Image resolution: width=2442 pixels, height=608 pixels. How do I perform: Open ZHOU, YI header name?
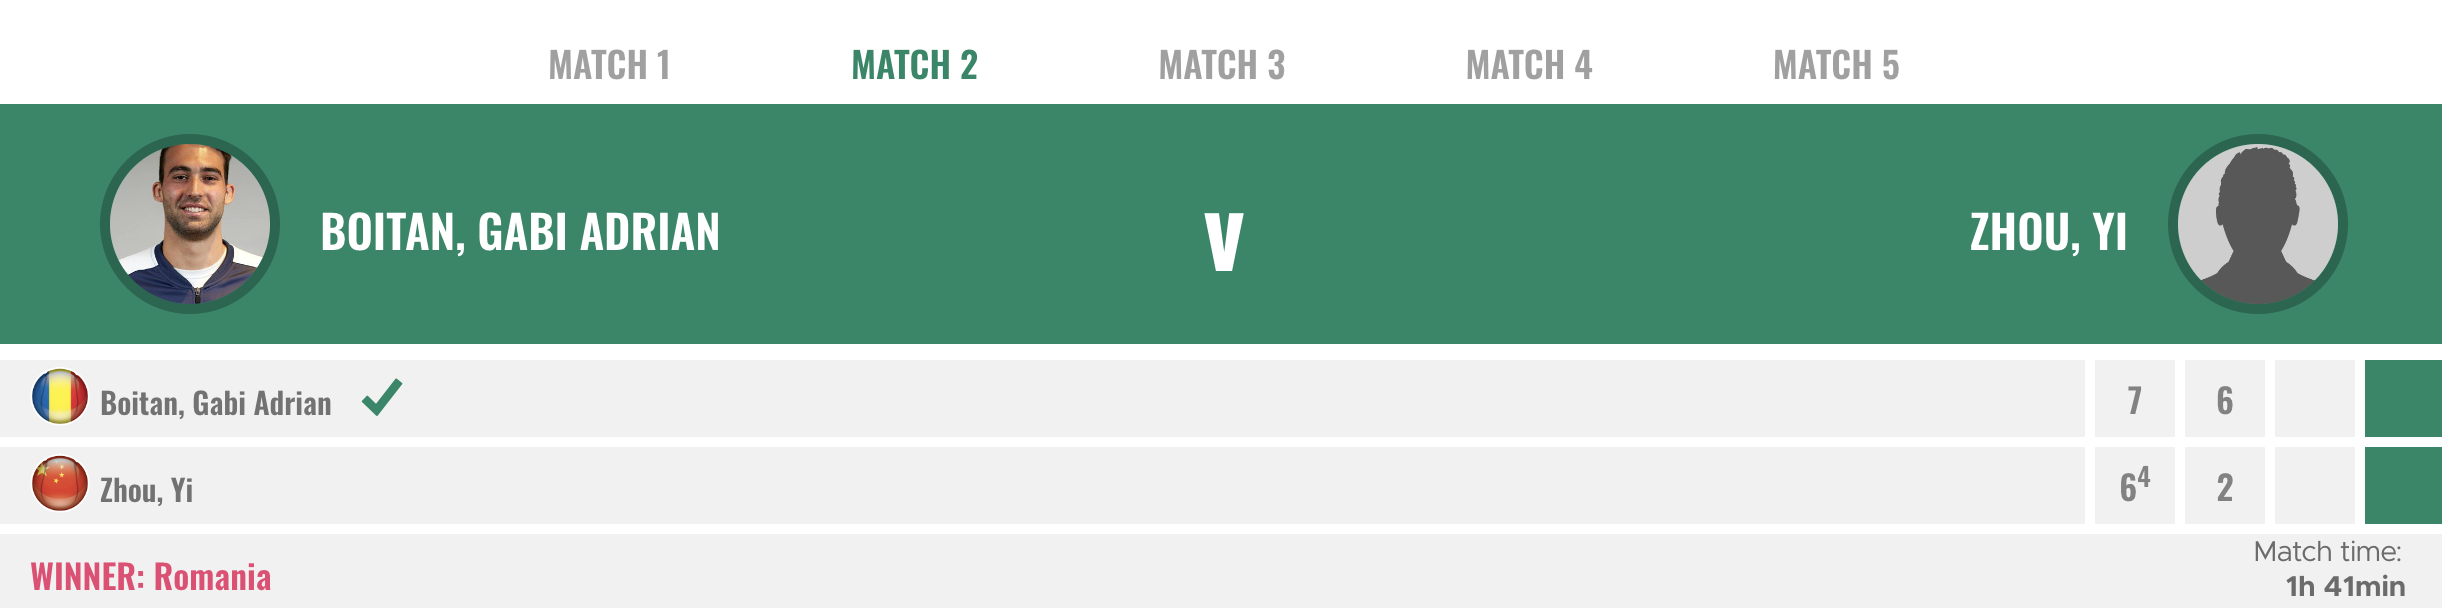click(x=2048, y=232)
